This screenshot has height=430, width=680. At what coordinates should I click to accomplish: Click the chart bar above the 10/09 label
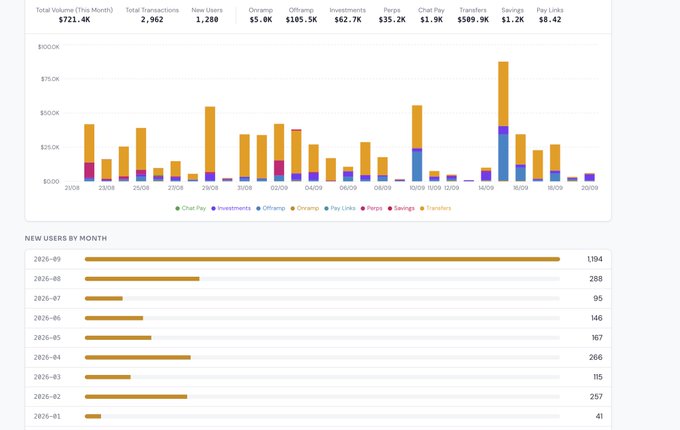coord(417,143)
